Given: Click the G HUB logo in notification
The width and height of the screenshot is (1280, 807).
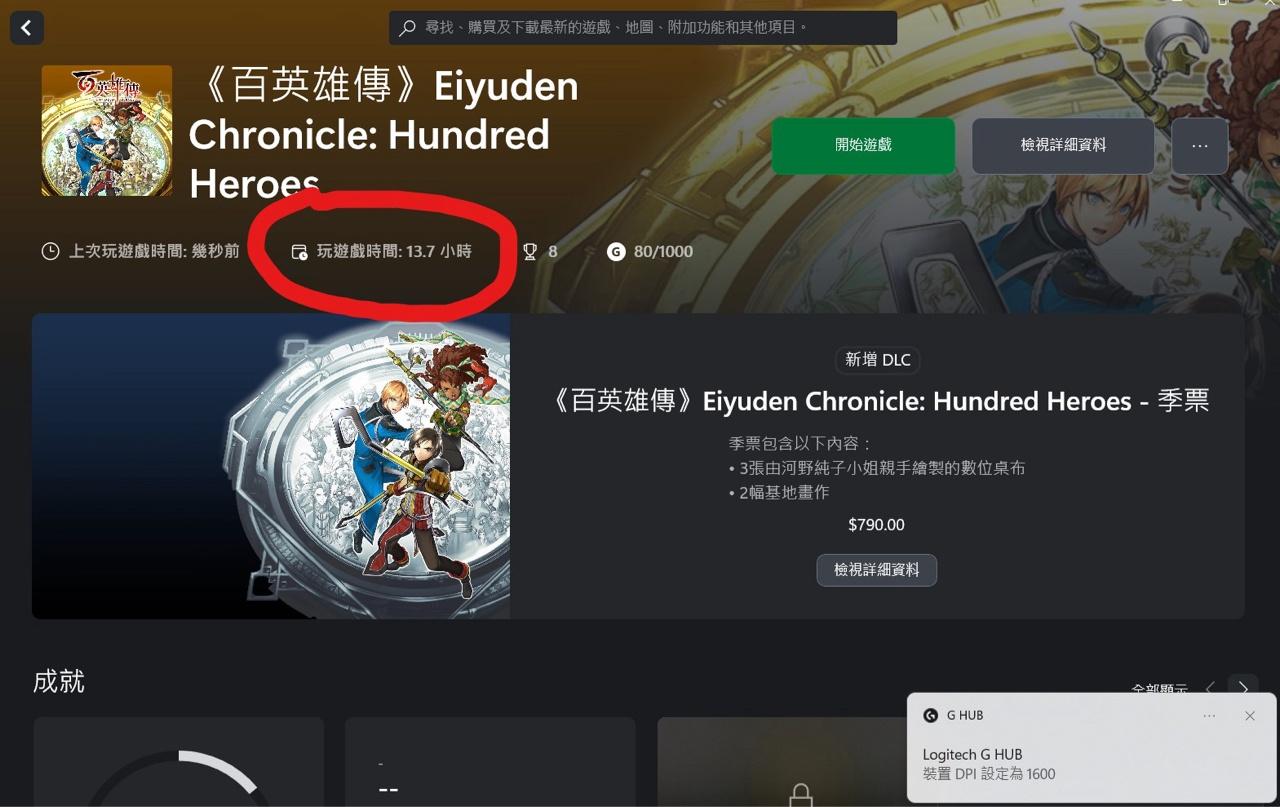Looking at the screenshot, I should [x=931, y=716].
